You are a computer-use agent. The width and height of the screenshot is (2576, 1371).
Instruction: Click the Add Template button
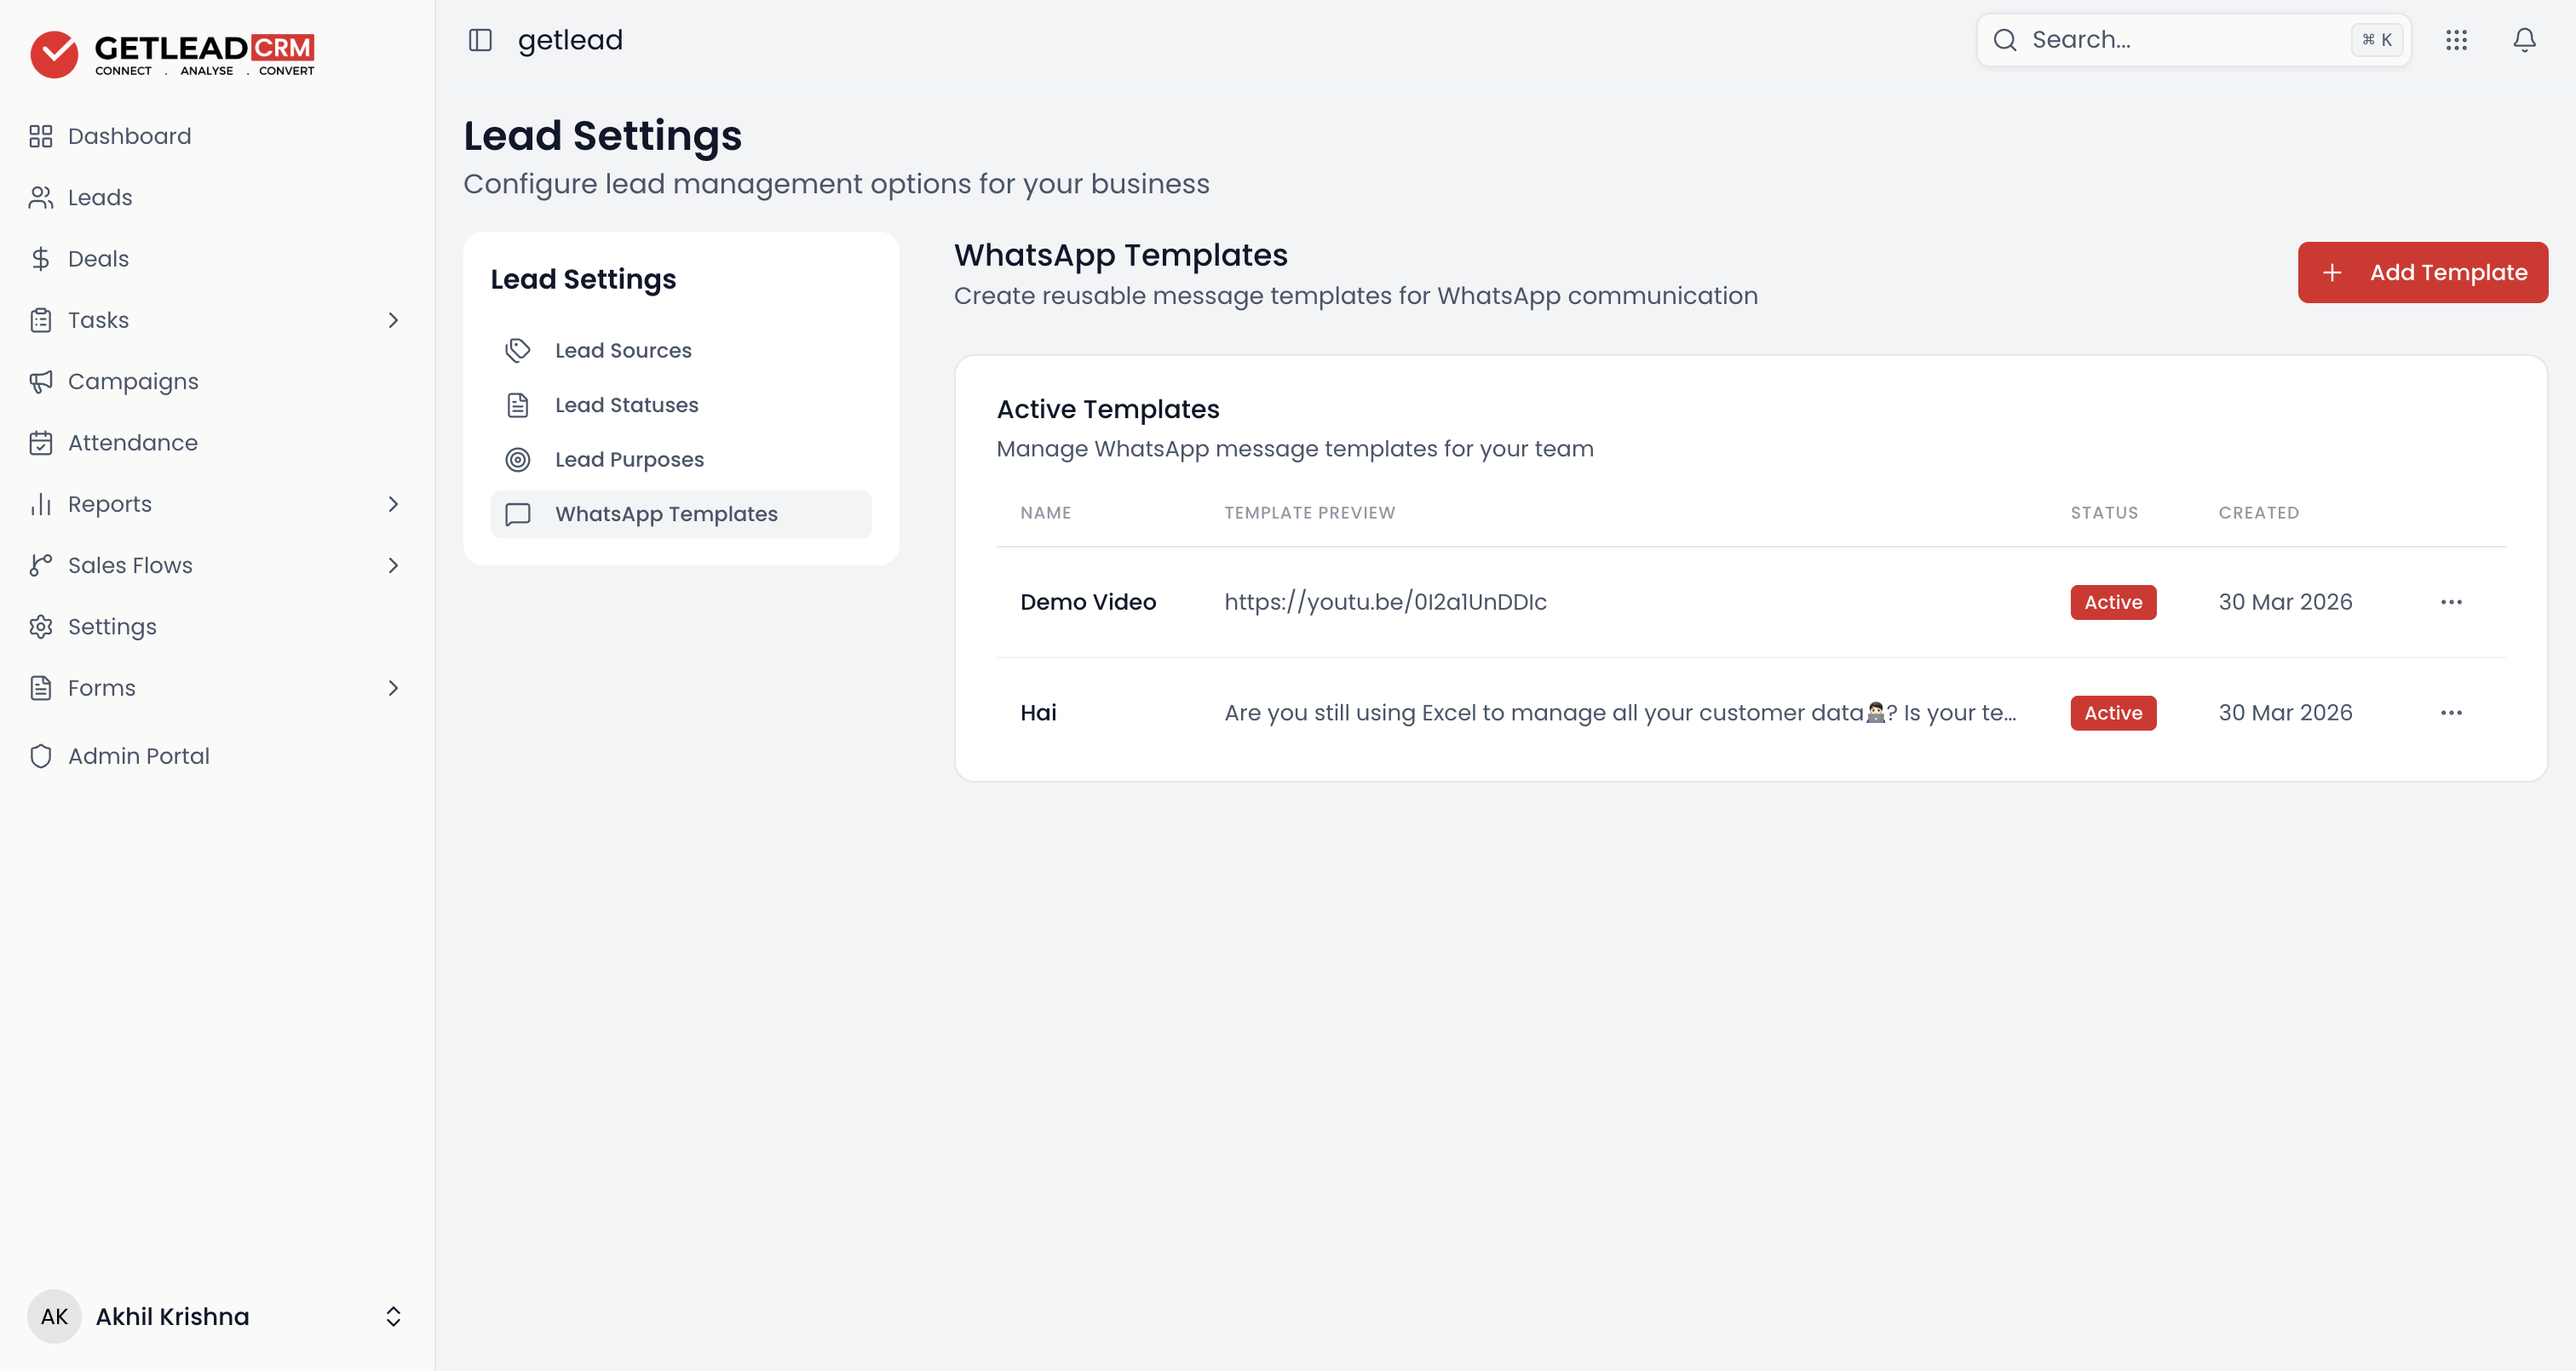tap(2422, 272)
